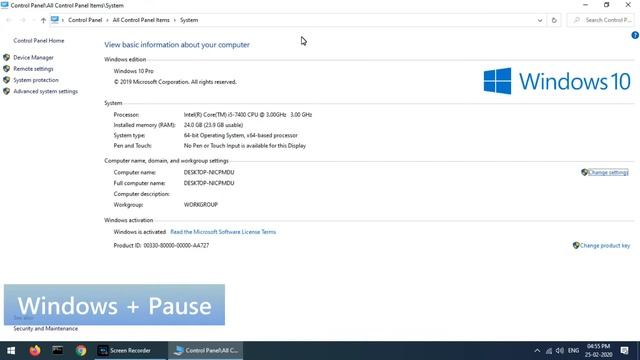Click the Product ID number text
The image size is (640, 360).
pyautogui.click(x=176, y=246)
